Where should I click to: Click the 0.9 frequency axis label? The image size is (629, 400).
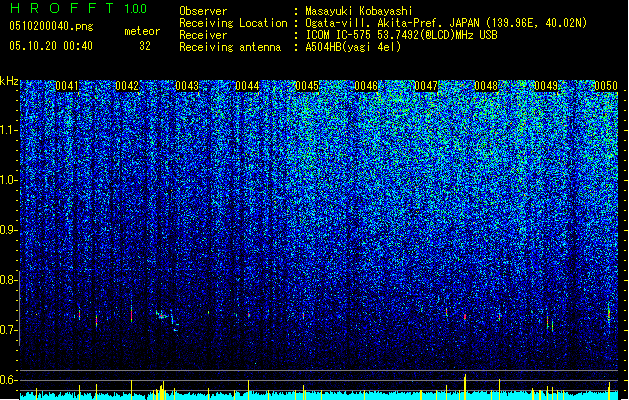[x=8, y=230]
